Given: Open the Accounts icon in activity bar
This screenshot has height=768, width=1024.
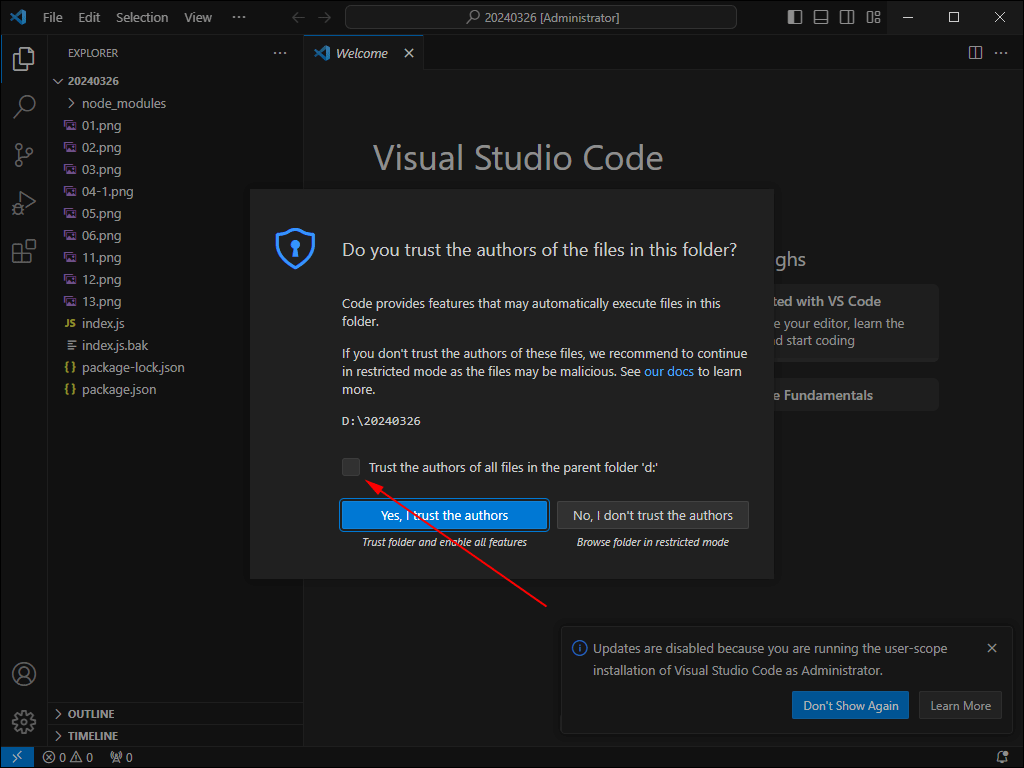Looking at the screenshot, I should (x=24, y=674).
